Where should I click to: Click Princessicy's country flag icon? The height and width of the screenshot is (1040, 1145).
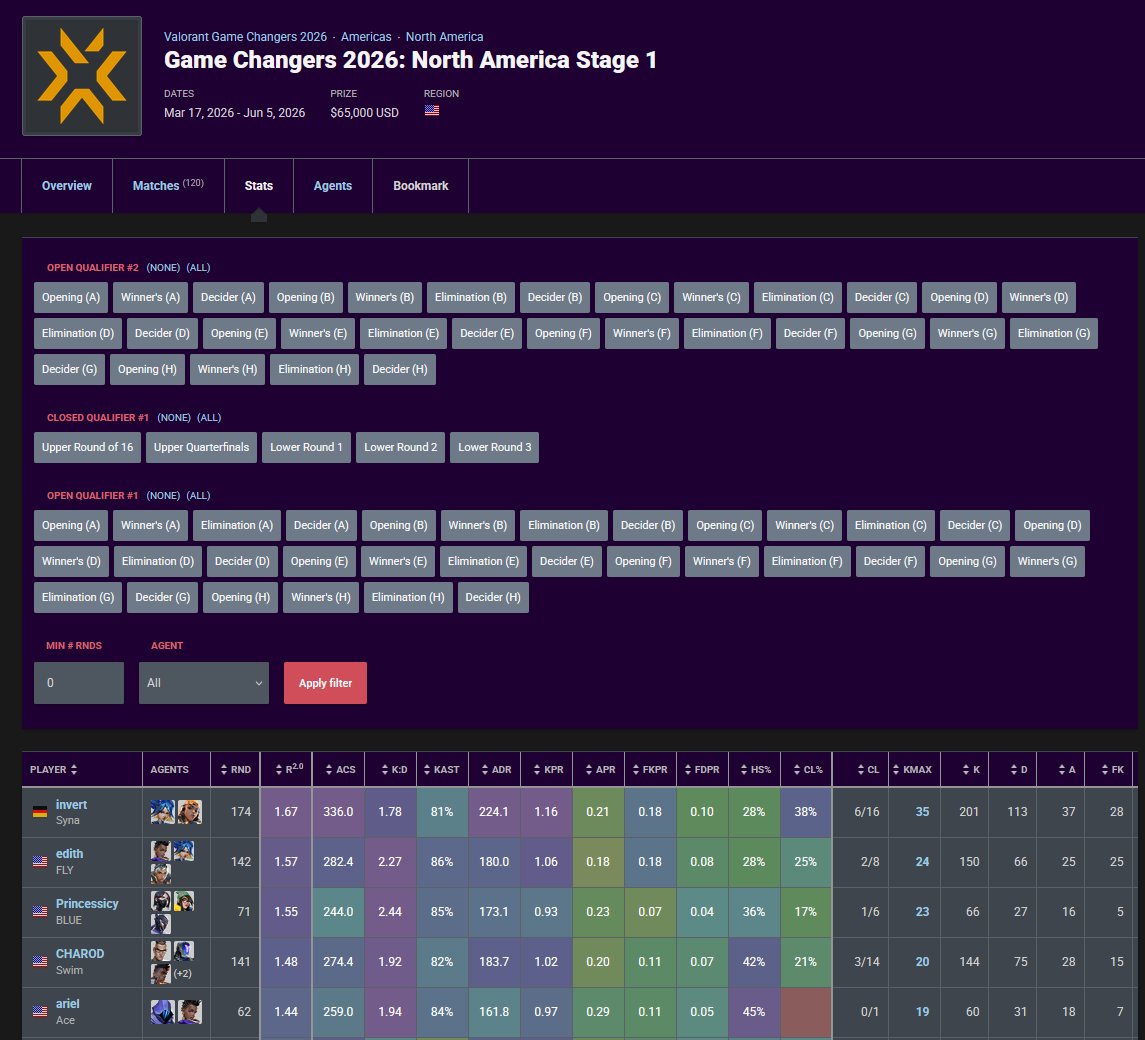[x=40, y=911]
